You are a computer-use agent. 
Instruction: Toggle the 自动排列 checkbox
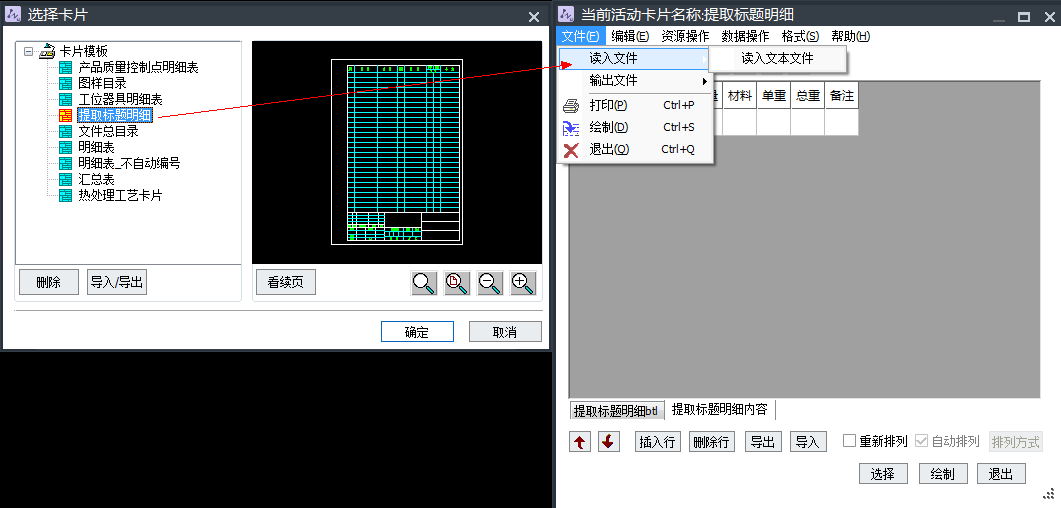pos(922,441)
